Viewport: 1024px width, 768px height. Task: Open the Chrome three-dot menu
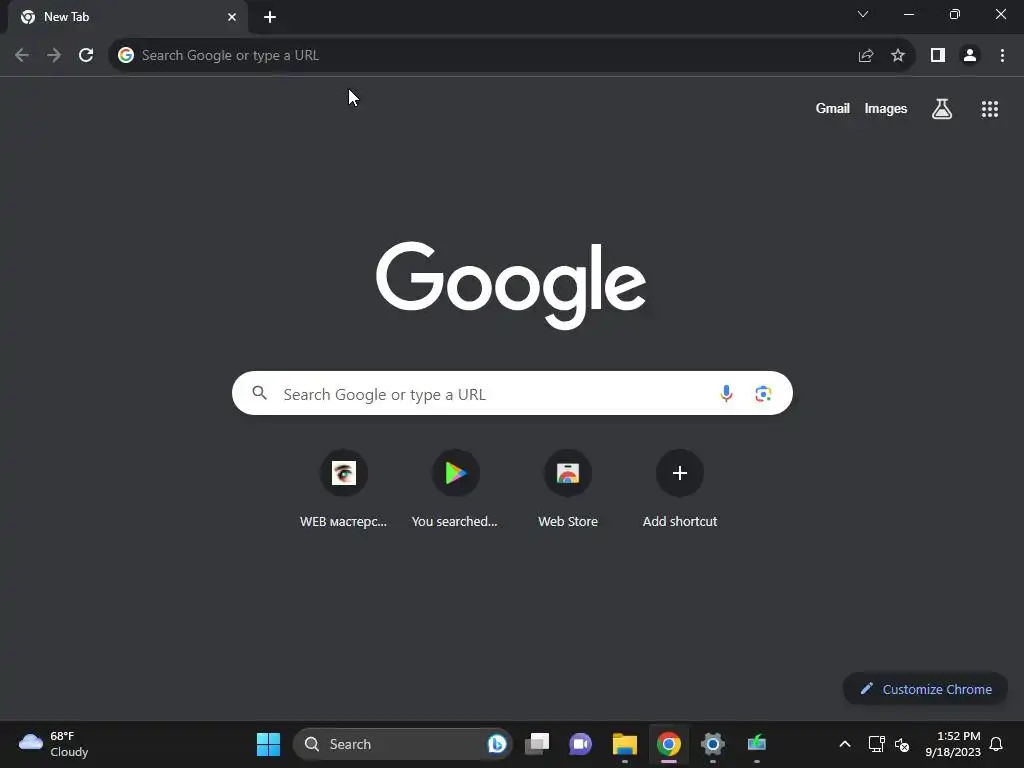[1002, 56]
